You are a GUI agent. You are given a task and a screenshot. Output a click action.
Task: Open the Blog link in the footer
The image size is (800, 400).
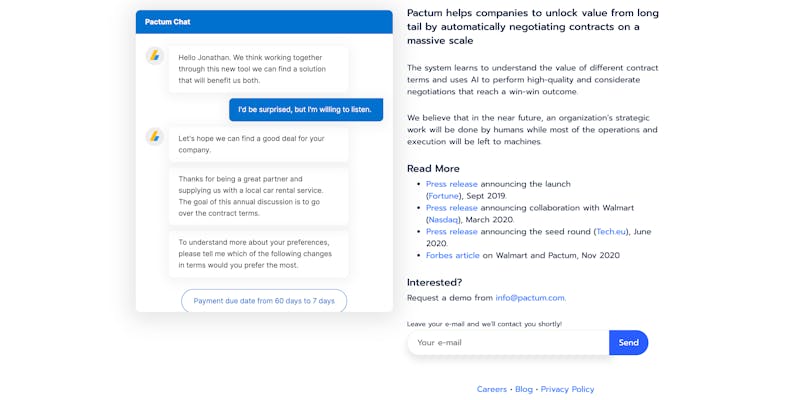pyautogui.click(x=524, y=389)
